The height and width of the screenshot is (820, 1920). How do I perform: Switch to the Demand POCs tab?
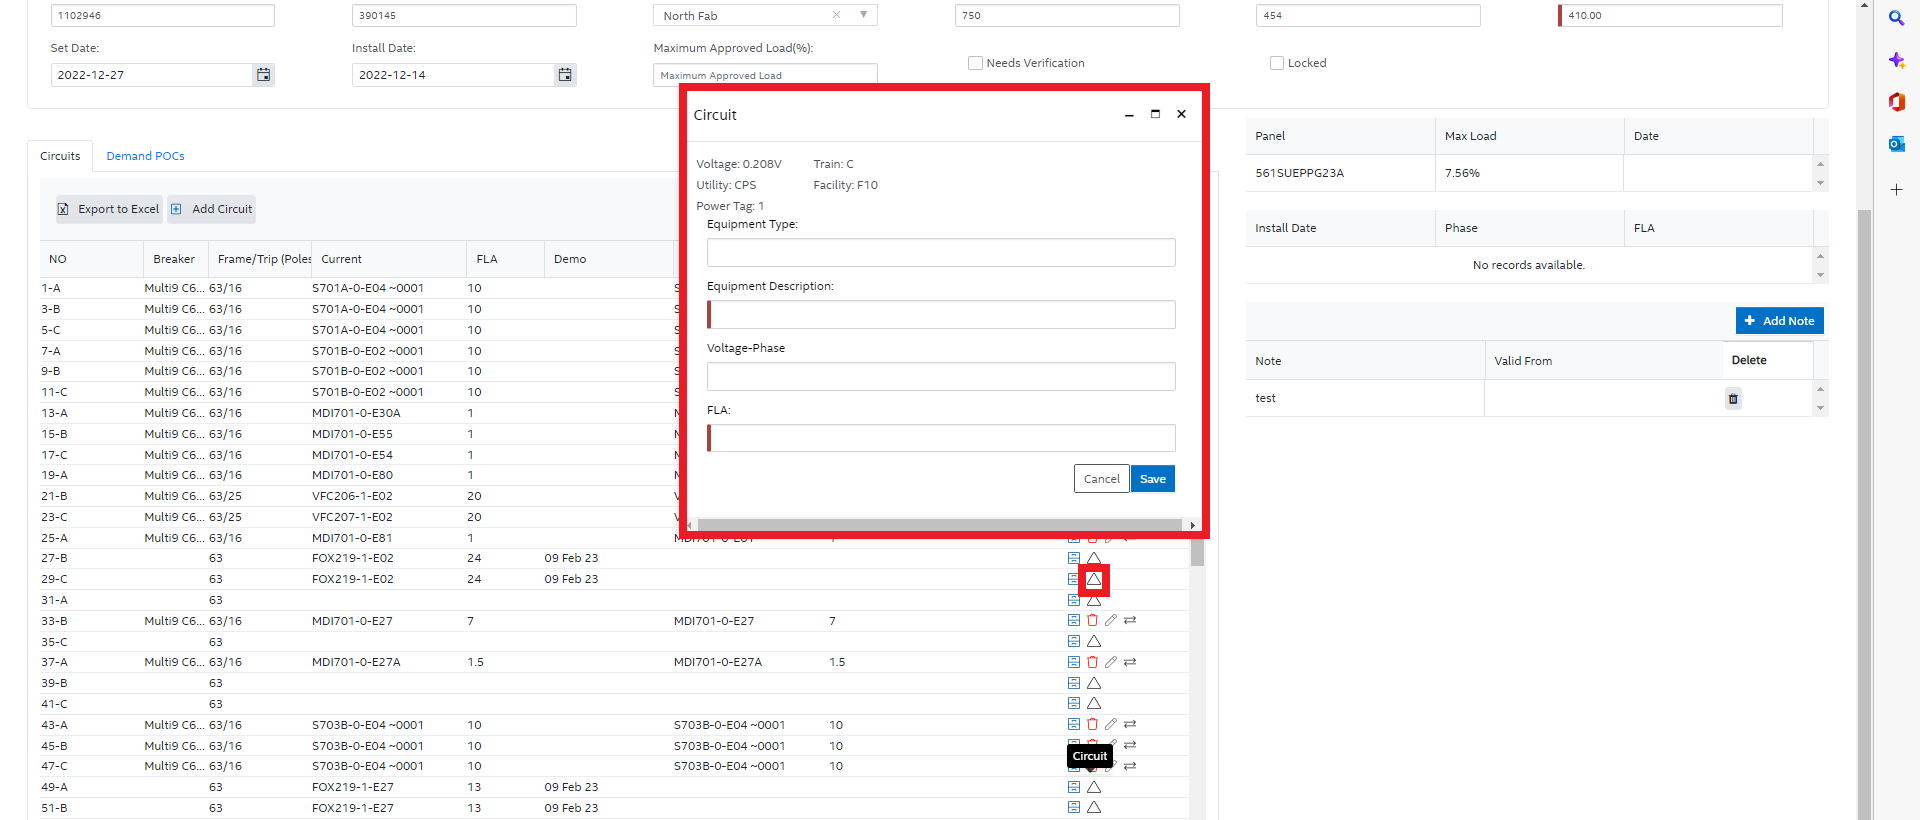point(145,156)
